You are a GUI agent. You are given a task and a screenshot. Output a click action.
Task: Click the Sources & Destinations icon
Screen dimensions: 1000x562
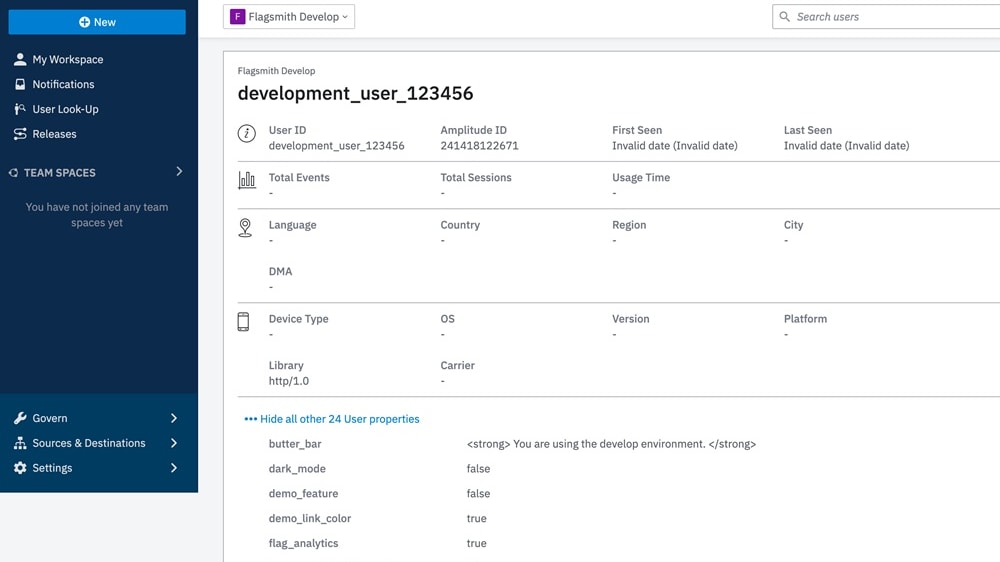(x=20, y=443)
